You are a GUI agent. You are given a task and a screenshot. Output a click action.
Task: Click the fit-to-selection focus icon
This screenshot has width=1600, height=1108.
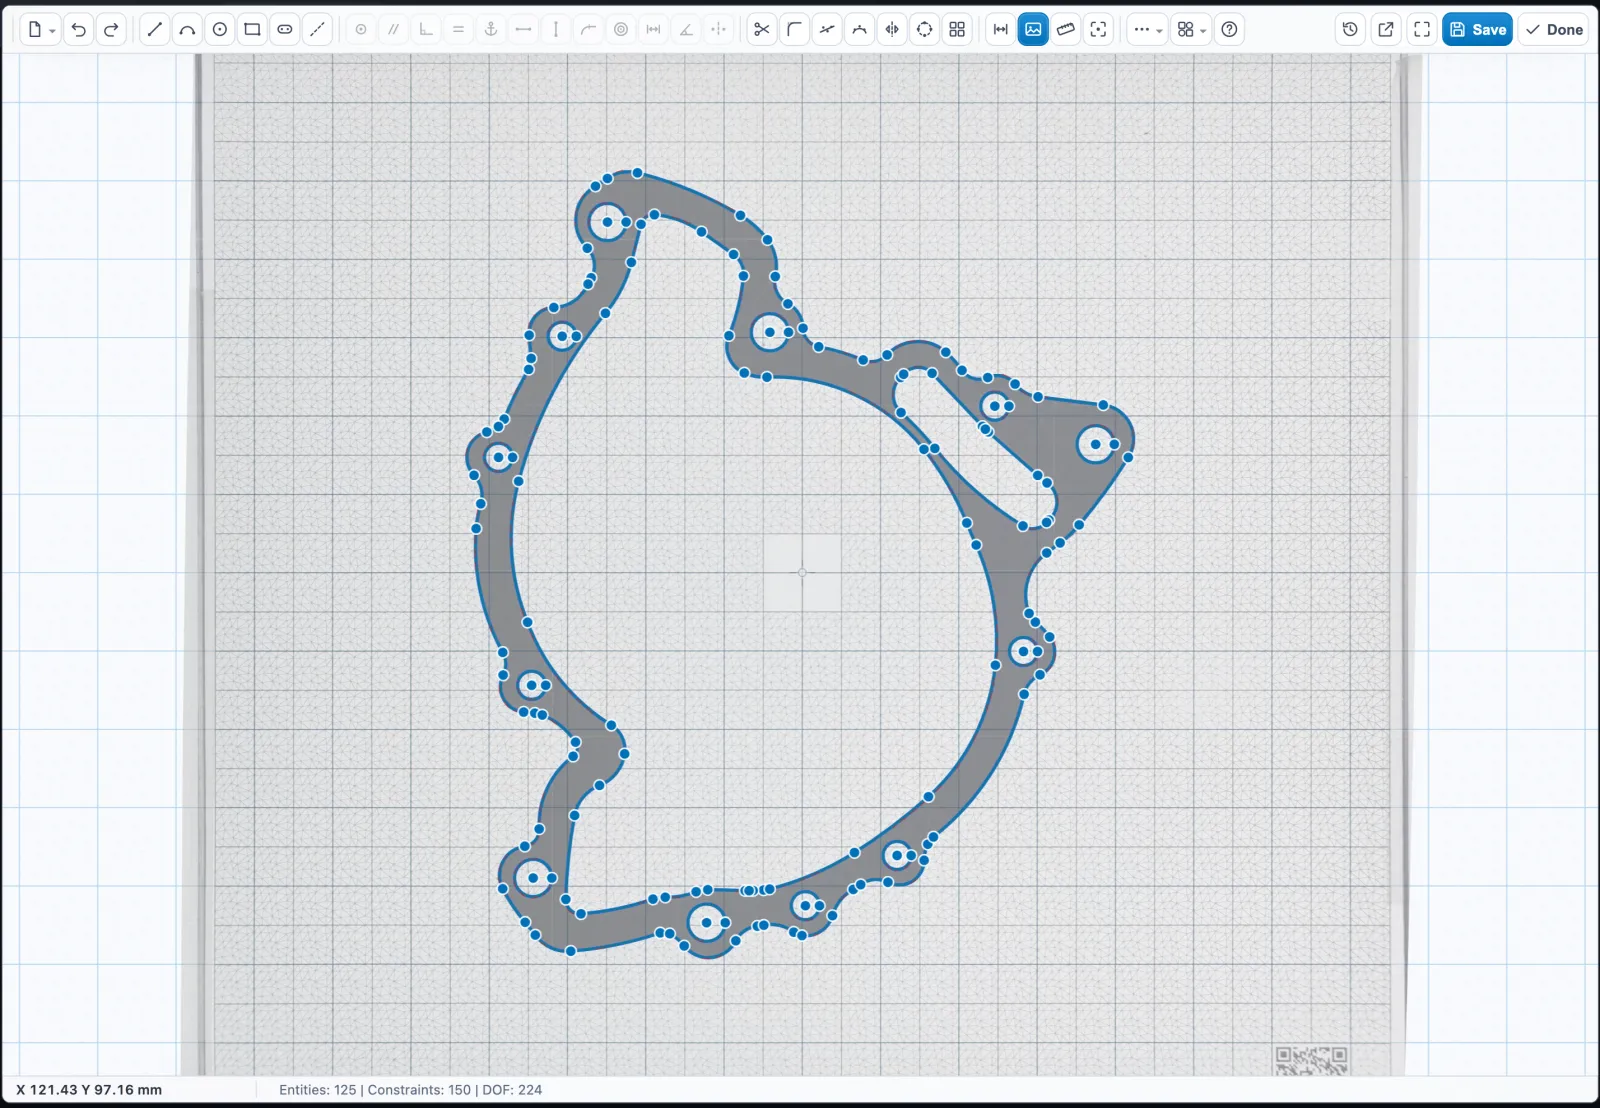click(x=1098, y=30)
